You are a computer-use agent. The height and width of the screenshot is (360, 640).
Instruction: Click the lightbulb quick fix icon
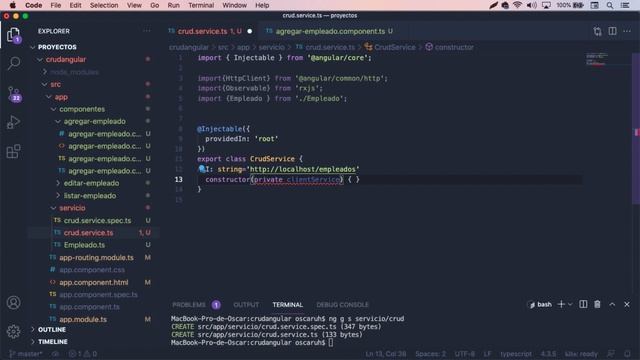point(202,169)
